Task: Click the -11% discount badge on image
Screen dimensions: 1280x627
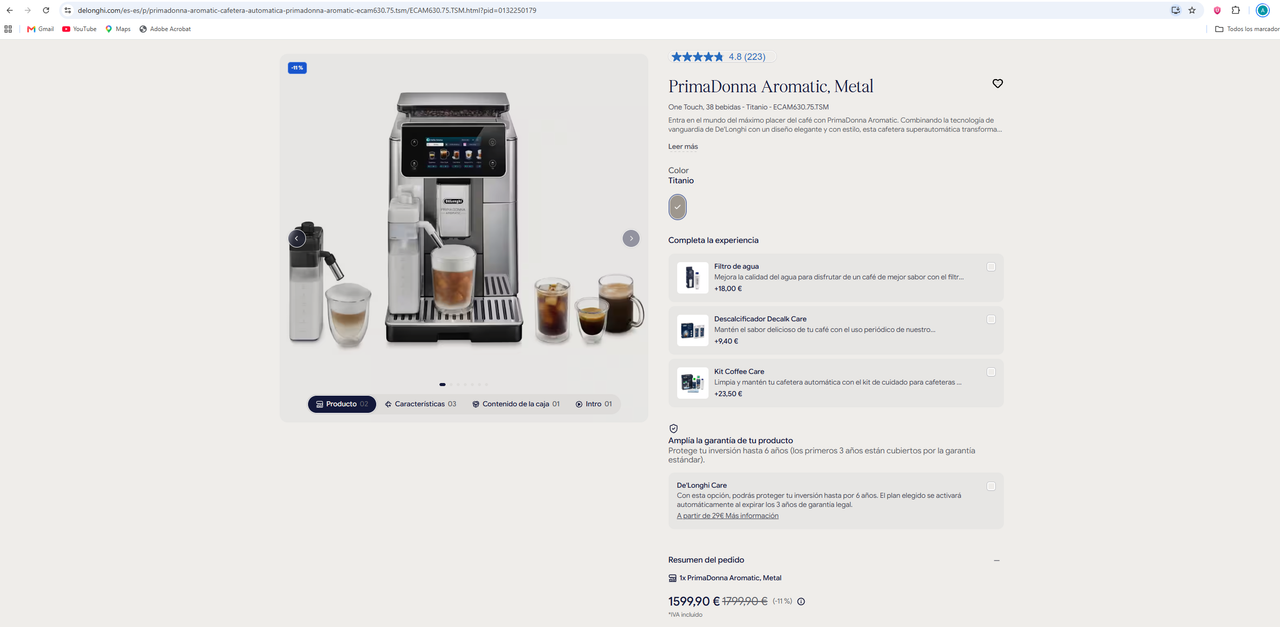Action: (x=297, y=68)
